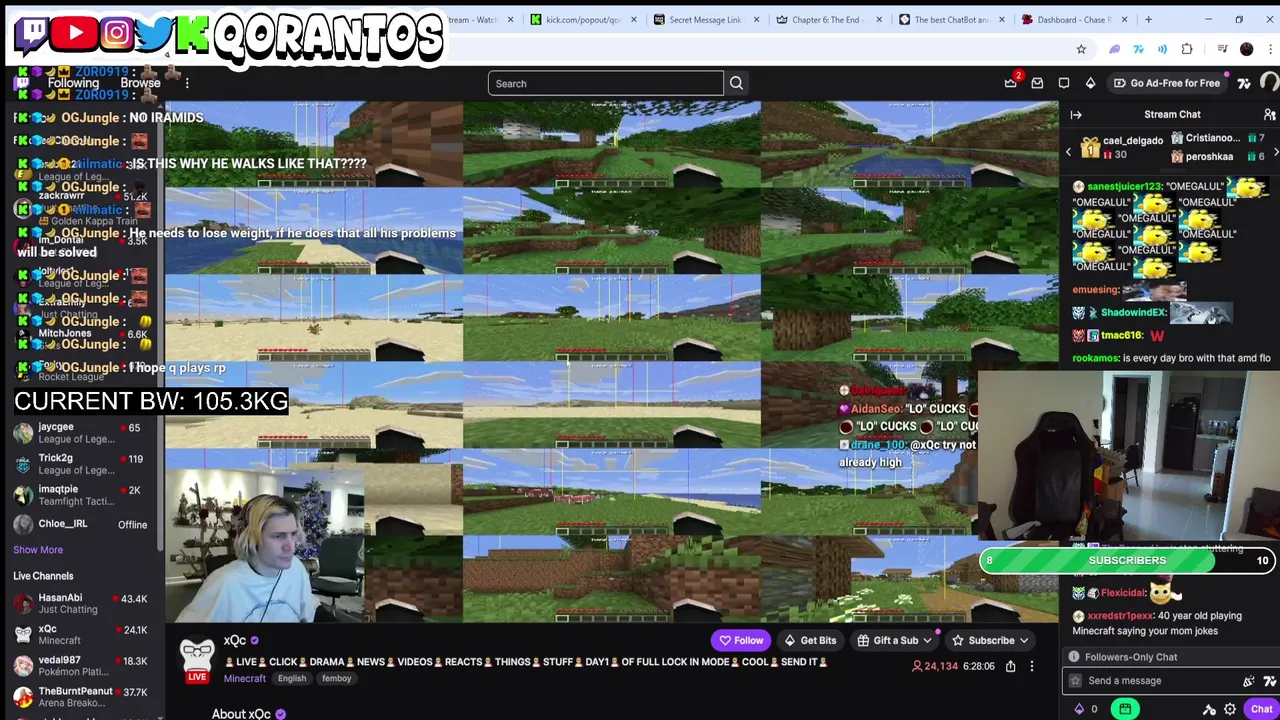The image size is (1280, 720).
Task: Click the femboy stream tag
Action: 336,678
